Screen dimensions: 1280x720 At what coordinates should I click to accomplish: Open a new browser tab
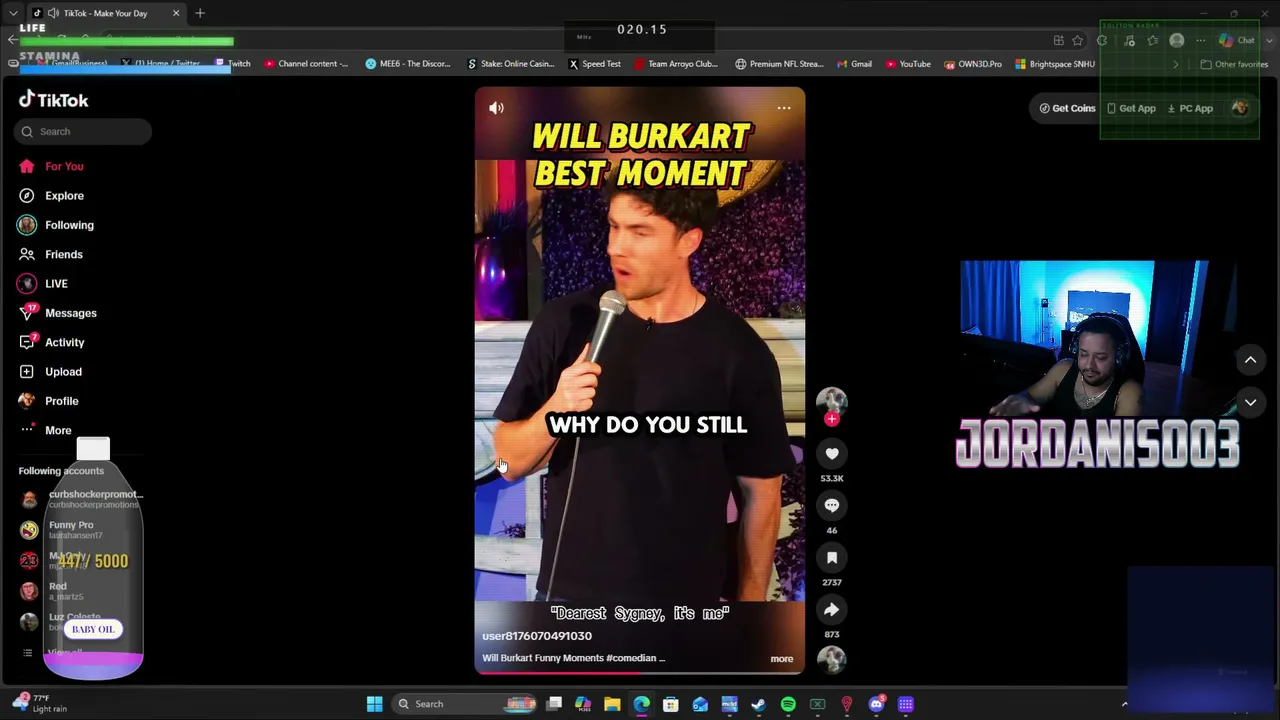point(200,13)
